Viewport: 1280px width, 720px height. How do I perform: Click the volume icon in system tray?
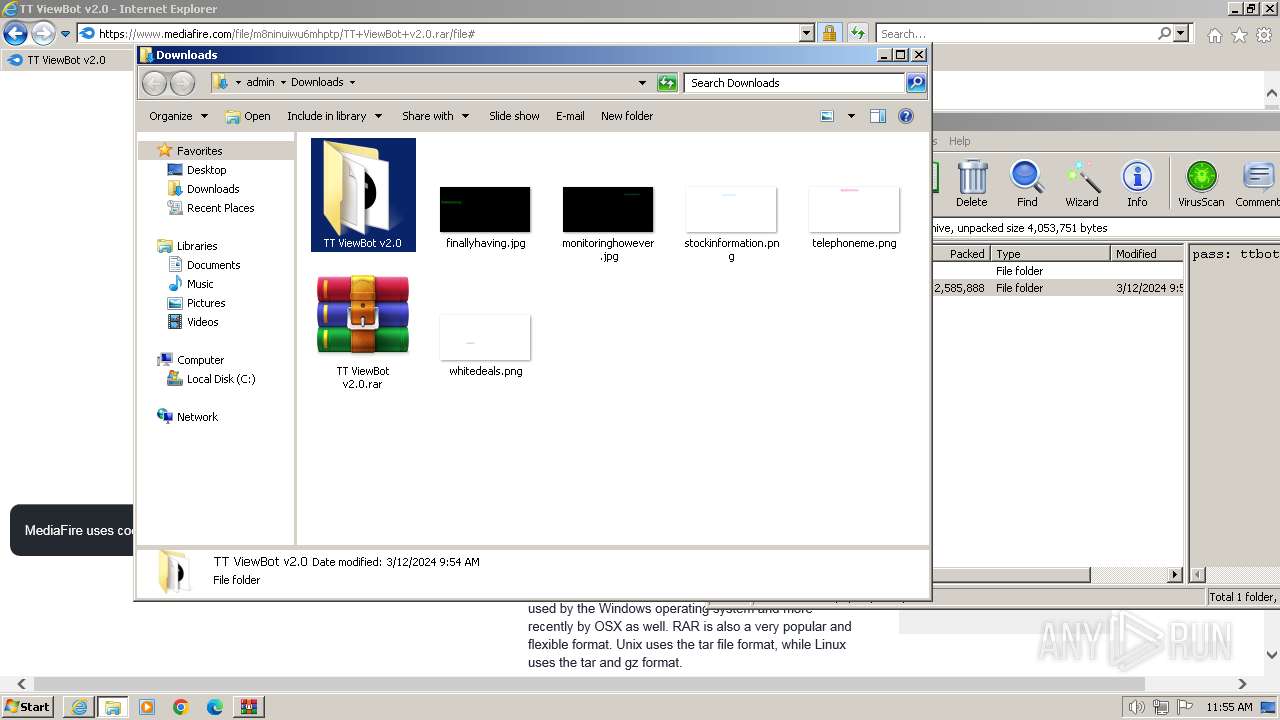point(1137,707)
